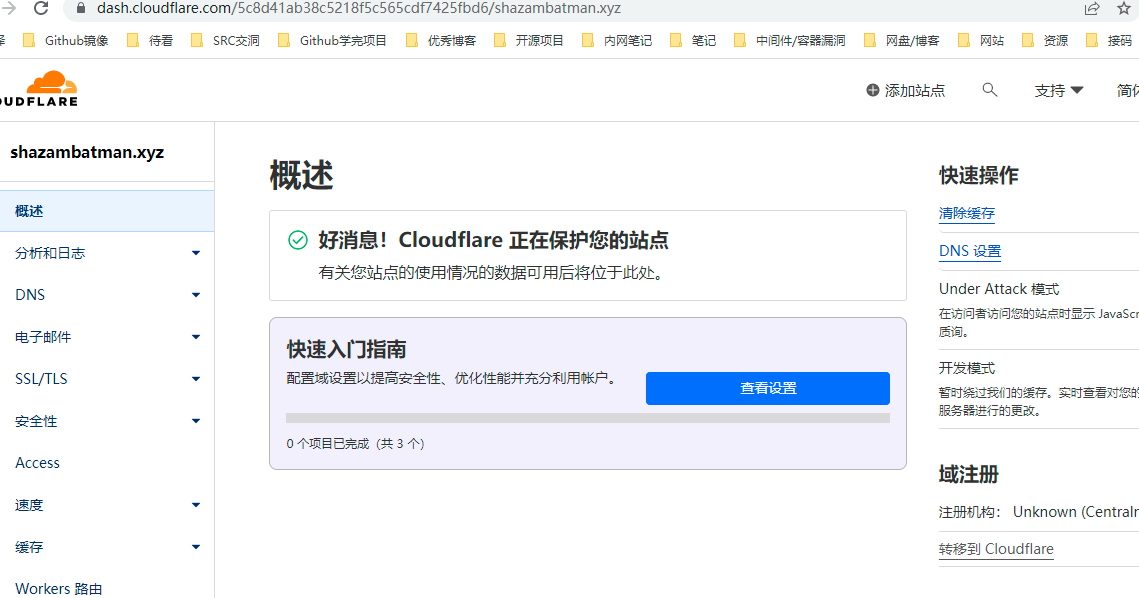This screenshot has height=598, width=1139.
Task: Open the 待看 bookmark folder
Action: [150, 41]
